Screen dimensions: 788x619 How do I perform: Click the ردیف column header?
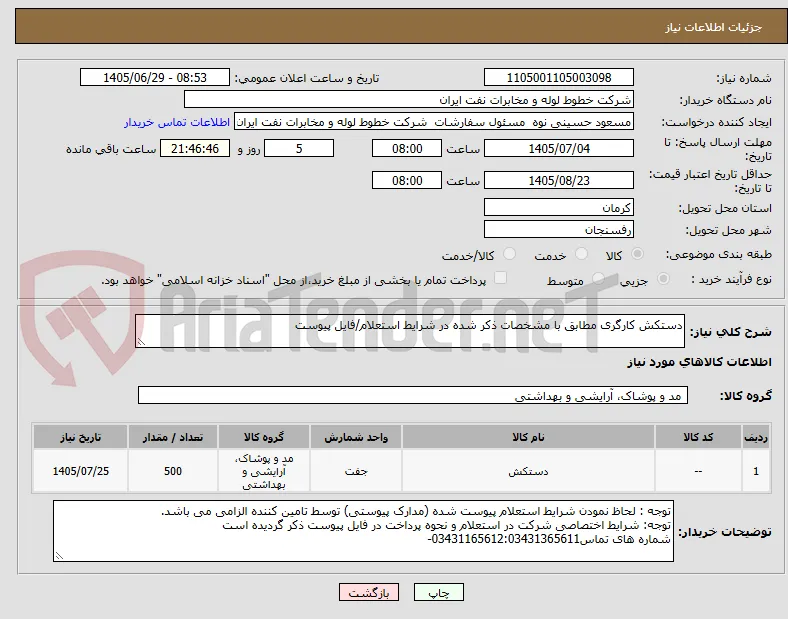(756, 437)
